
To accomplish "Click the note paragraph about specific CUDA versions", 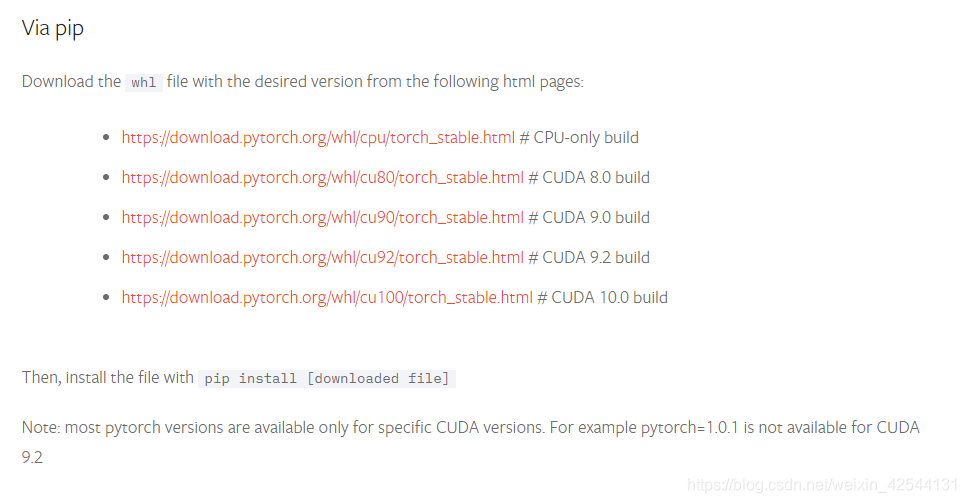I will (x=471, y=442).
